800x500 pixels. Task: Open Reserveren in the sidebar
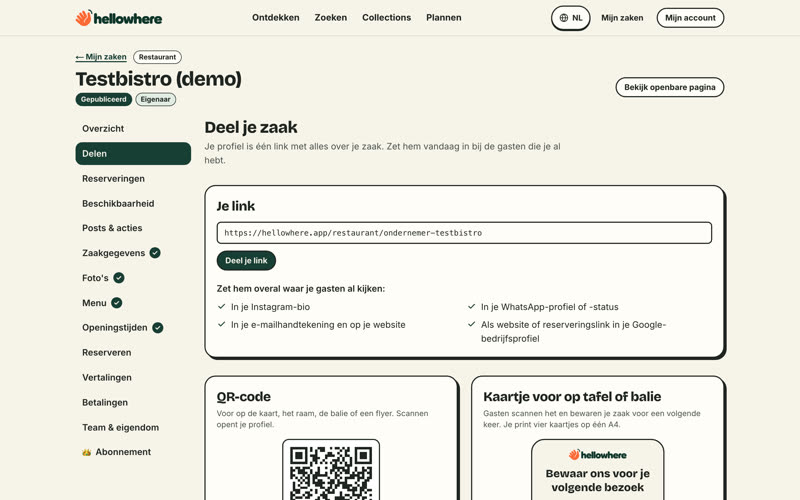133,353
